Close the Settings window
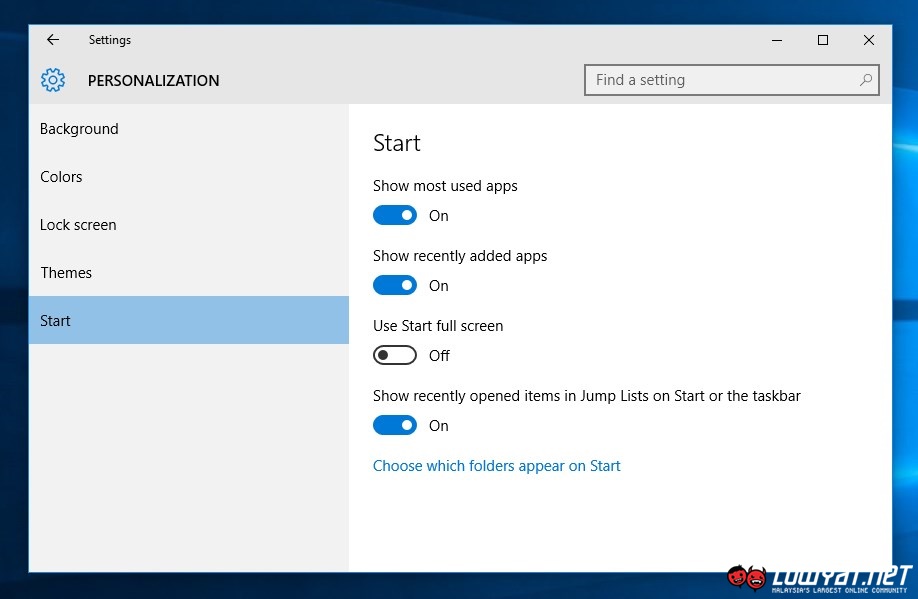 [869, 40]
